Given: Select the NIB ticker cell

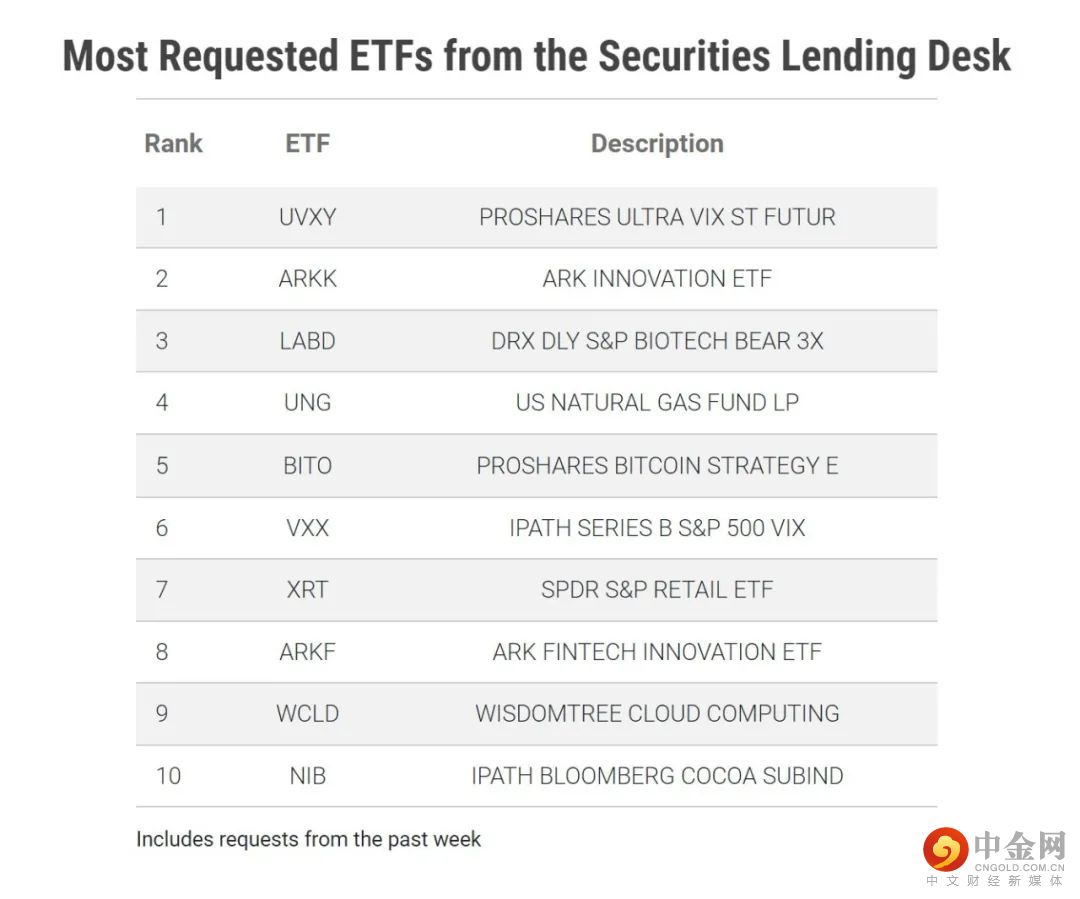Looking at the screenshot, I should (x=307, y=776).
